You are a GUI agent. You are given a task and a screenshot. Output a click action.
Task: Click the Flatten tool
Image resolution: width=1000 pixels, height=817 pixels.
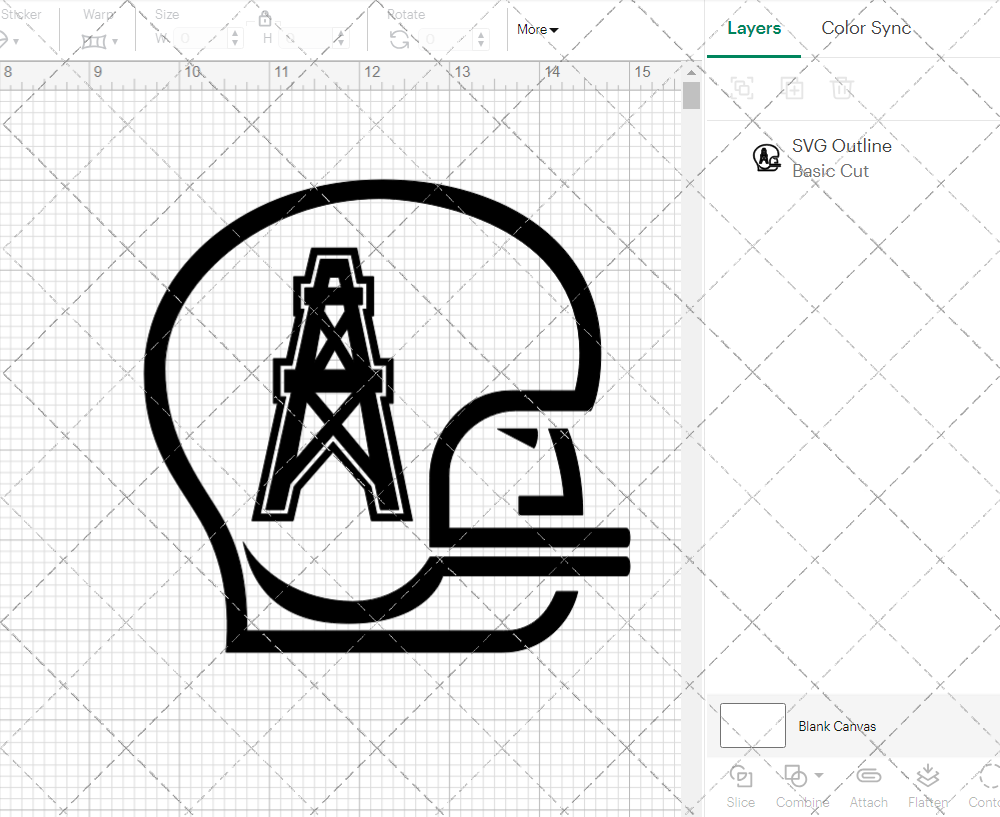(x=928, y=786)
